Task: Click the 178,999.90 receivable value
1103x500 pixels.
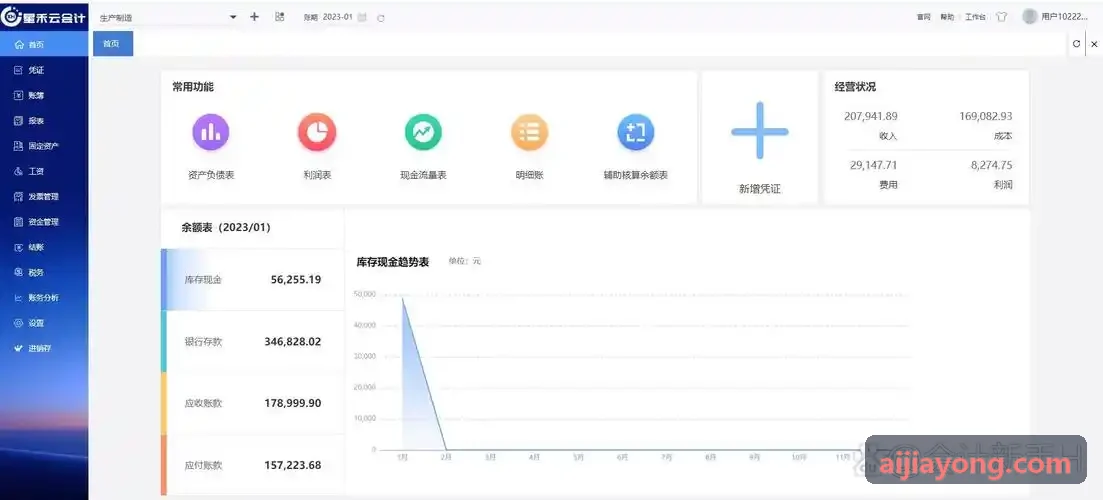Action: click(x=293, y=404)
